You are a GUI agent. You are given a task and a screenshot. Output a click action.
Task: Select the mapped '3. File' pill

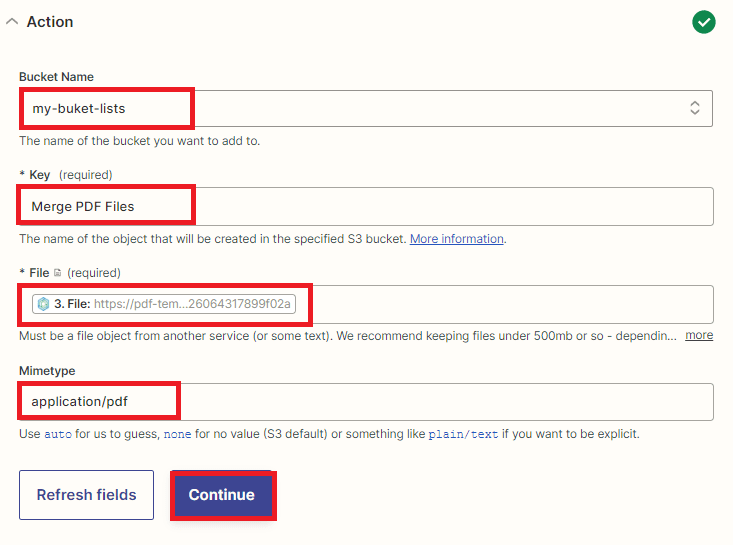166,304
